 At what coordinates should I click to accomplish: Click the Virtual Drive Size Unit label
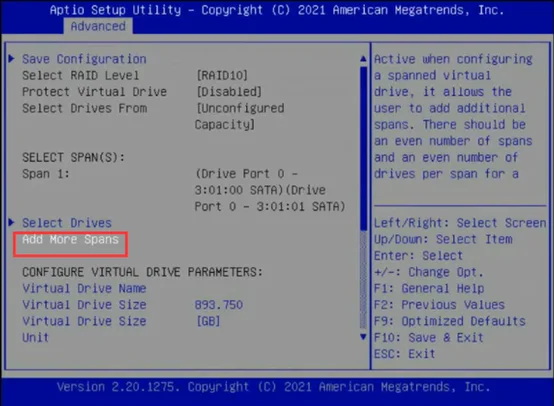[84, 329]
